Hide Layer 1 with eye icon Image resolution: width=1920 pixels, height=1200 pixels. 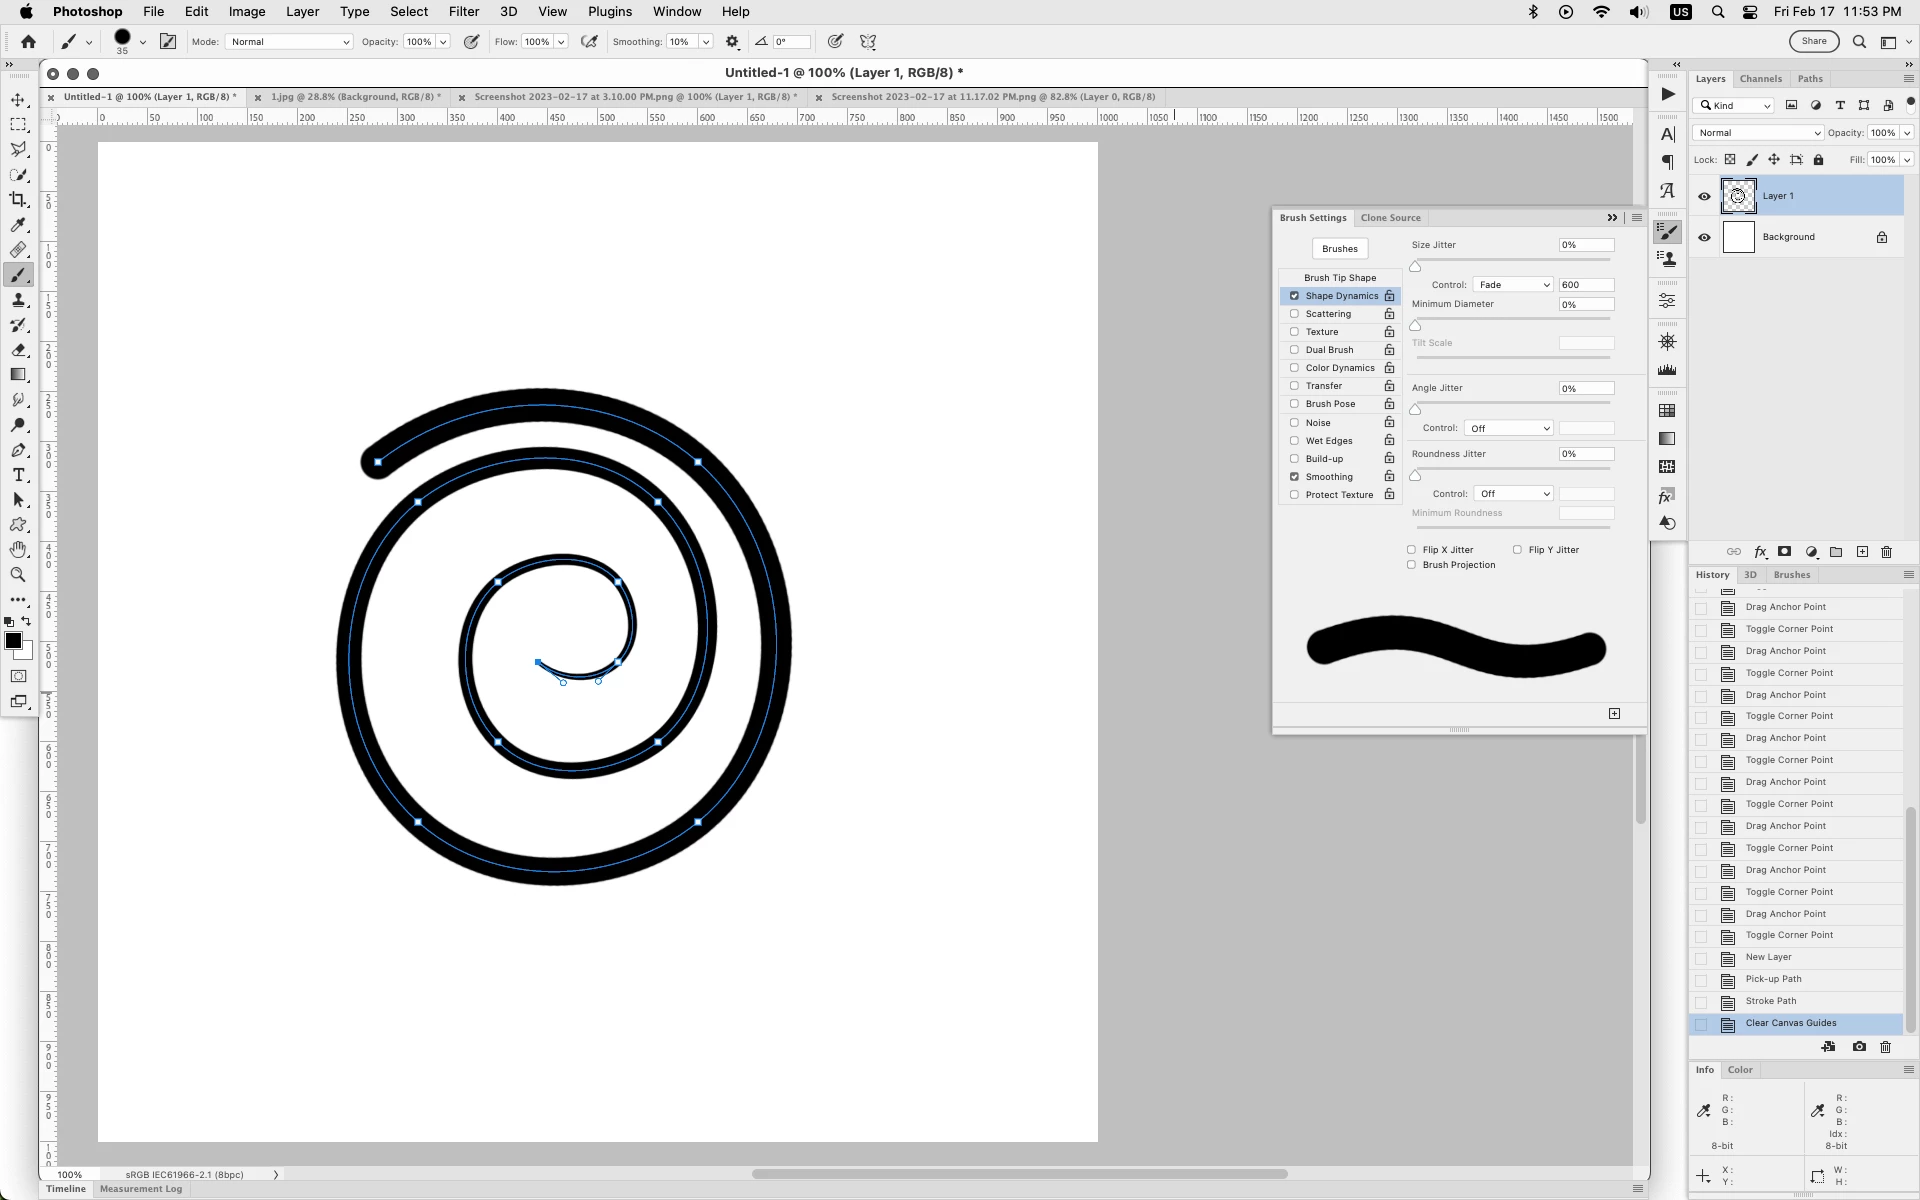[x=1704, y=196]
